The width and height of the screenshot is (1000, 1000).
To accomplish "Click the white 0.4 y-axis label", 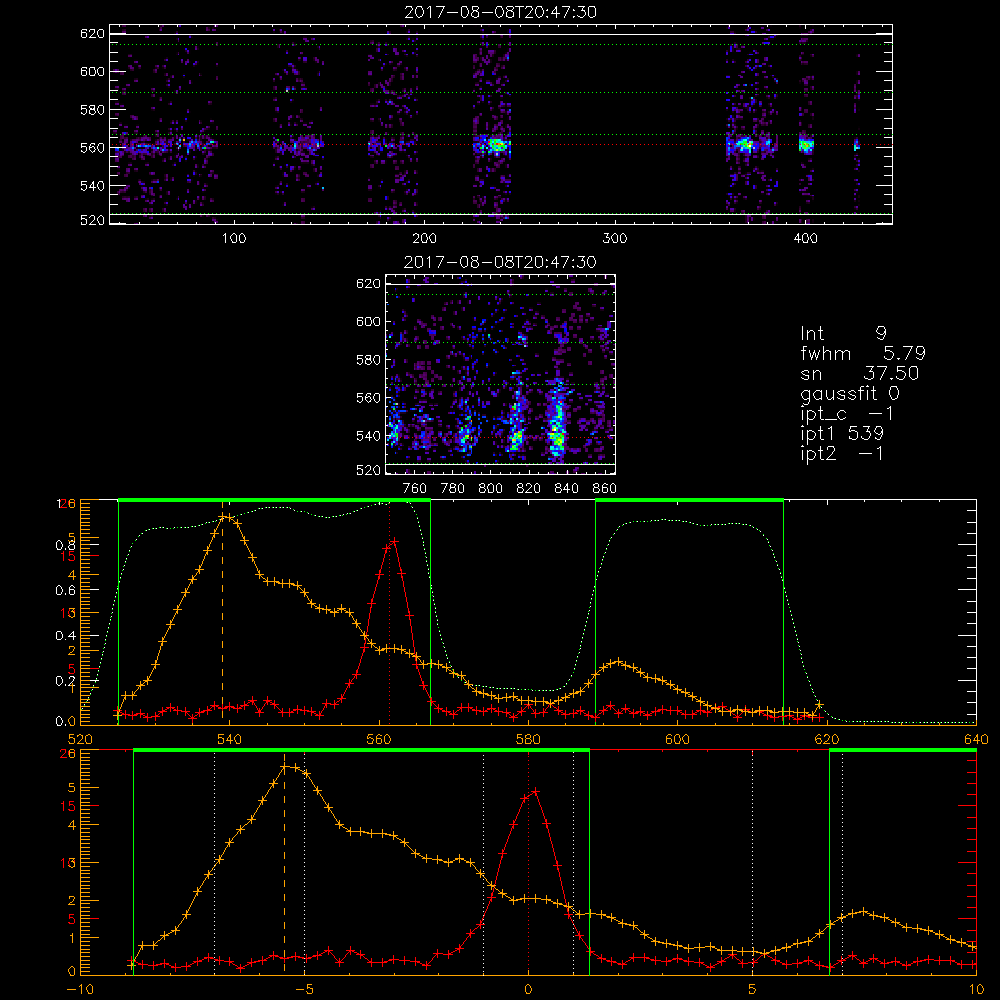I will point(65,635).
